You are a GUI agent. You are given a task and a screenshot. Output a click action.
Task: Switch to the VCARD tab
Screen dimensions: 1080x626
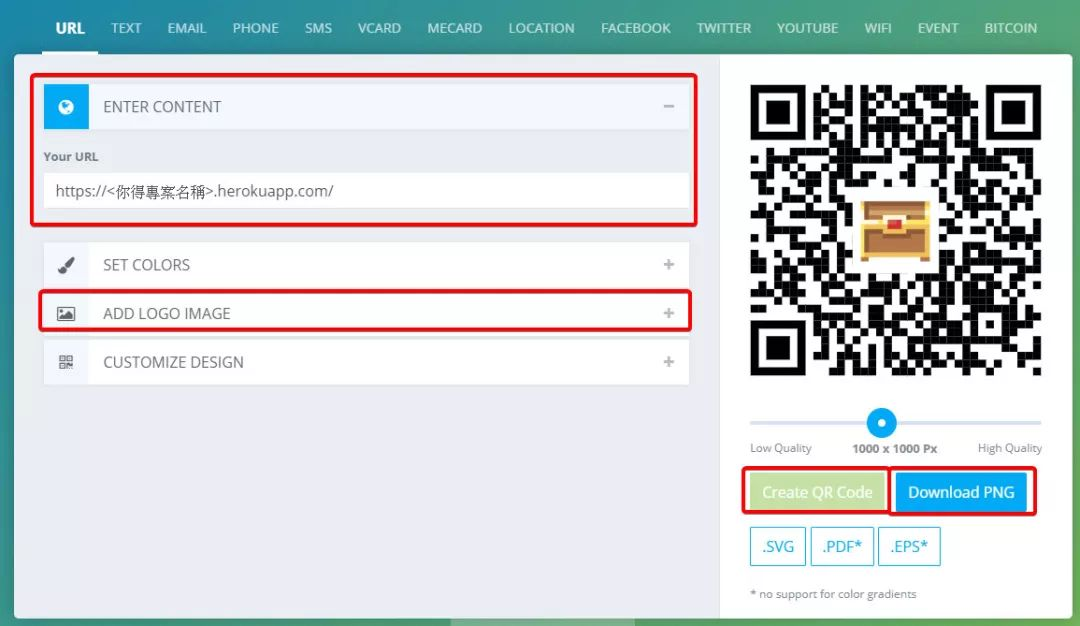click(380, 28)
